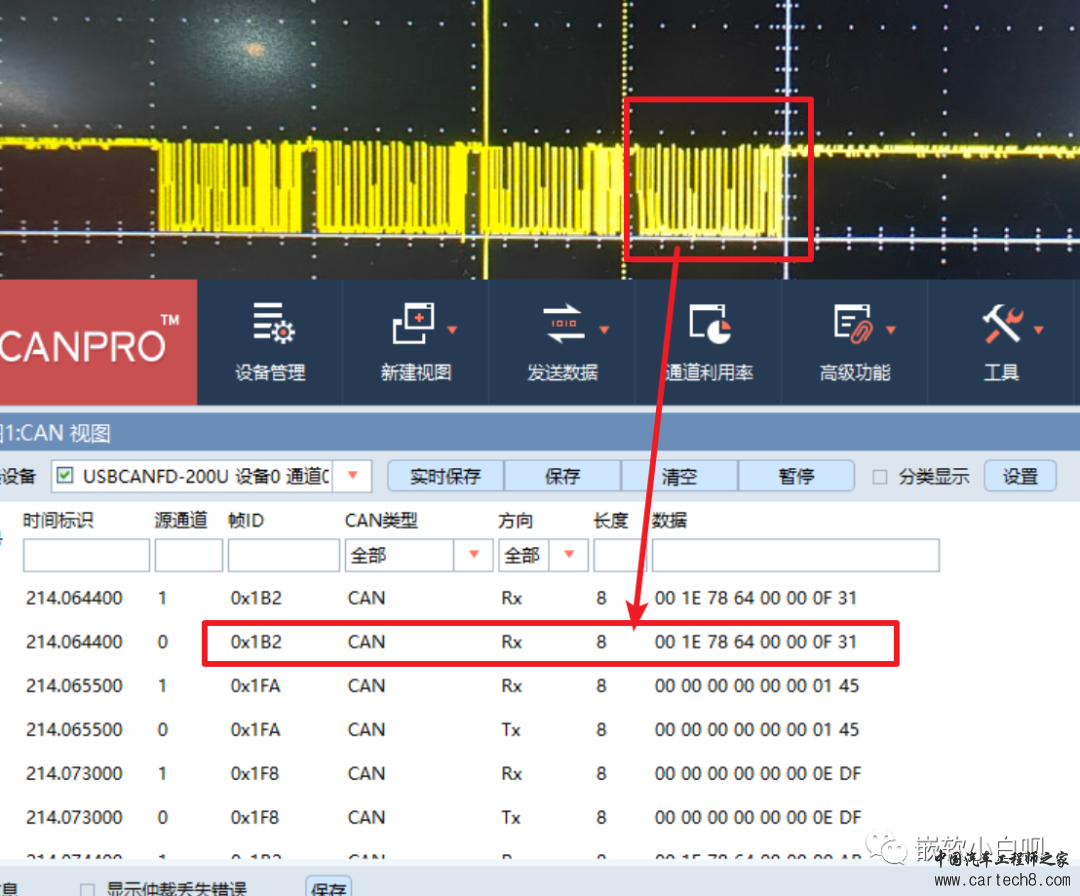Expand the 高级功能 dropdown arrow
This screenshot has width=1080, height=896.
point(891,330)
